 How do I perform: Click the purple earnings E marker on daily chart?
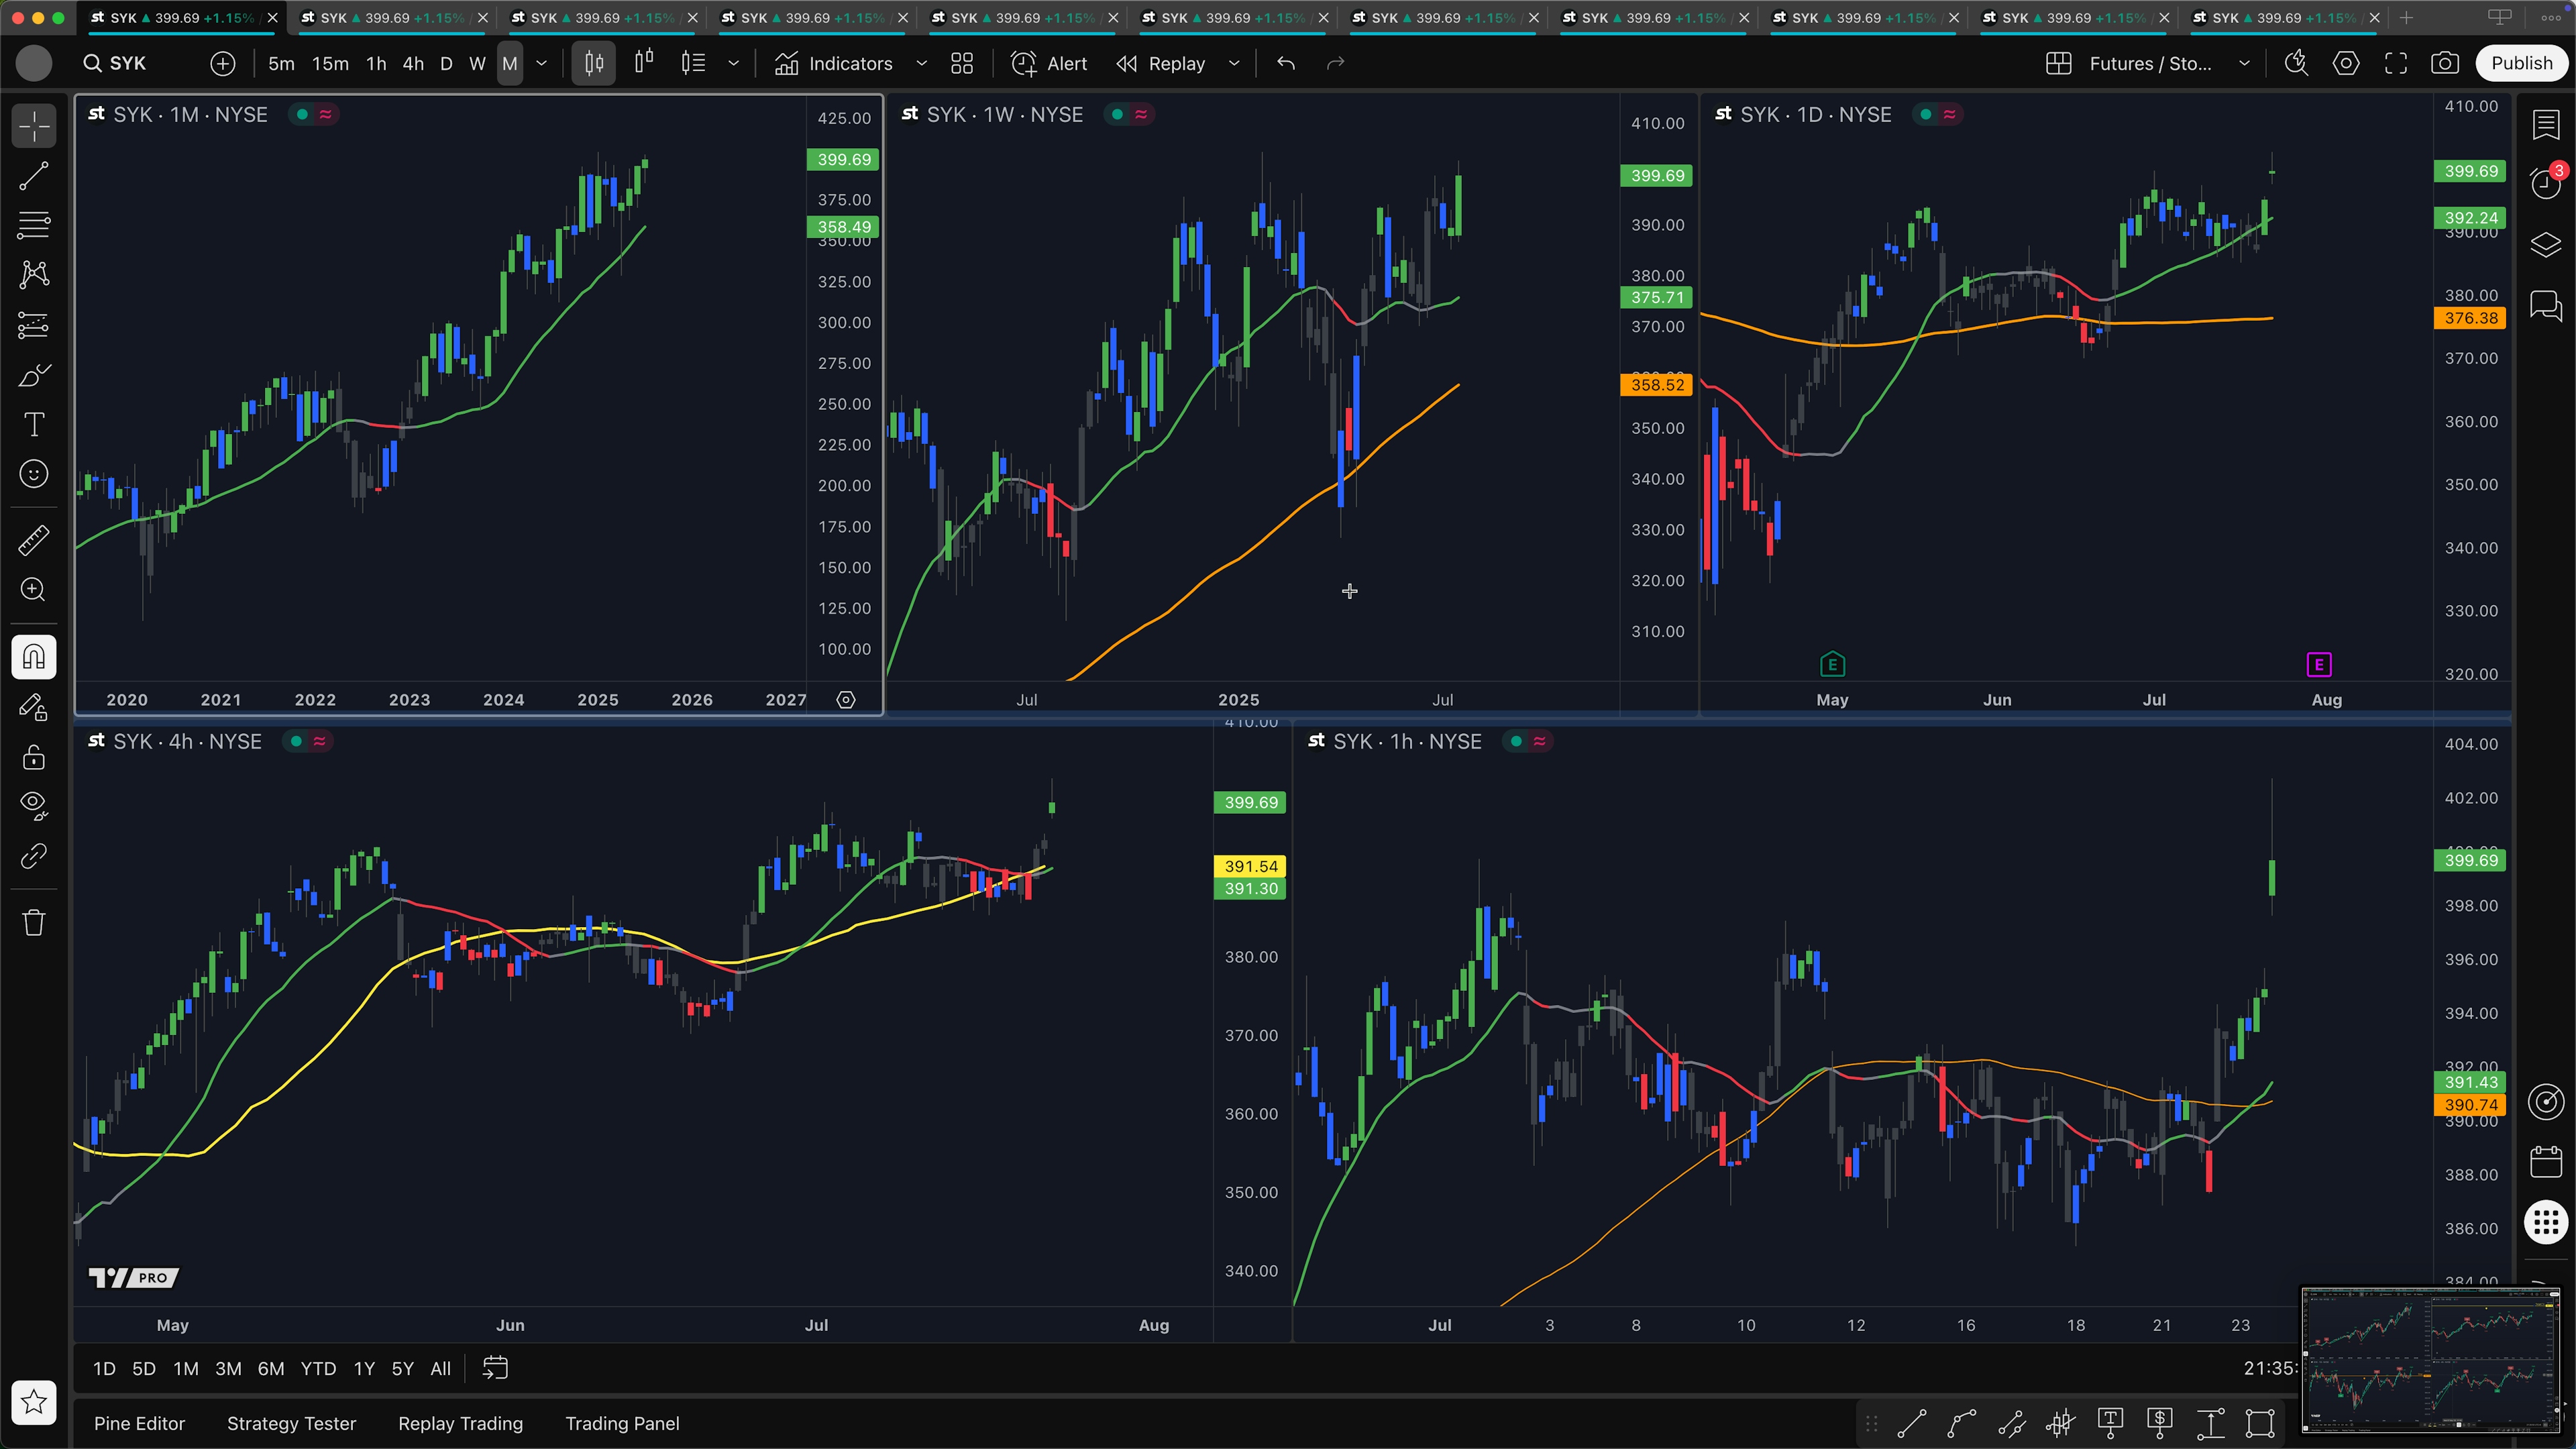2319,664
